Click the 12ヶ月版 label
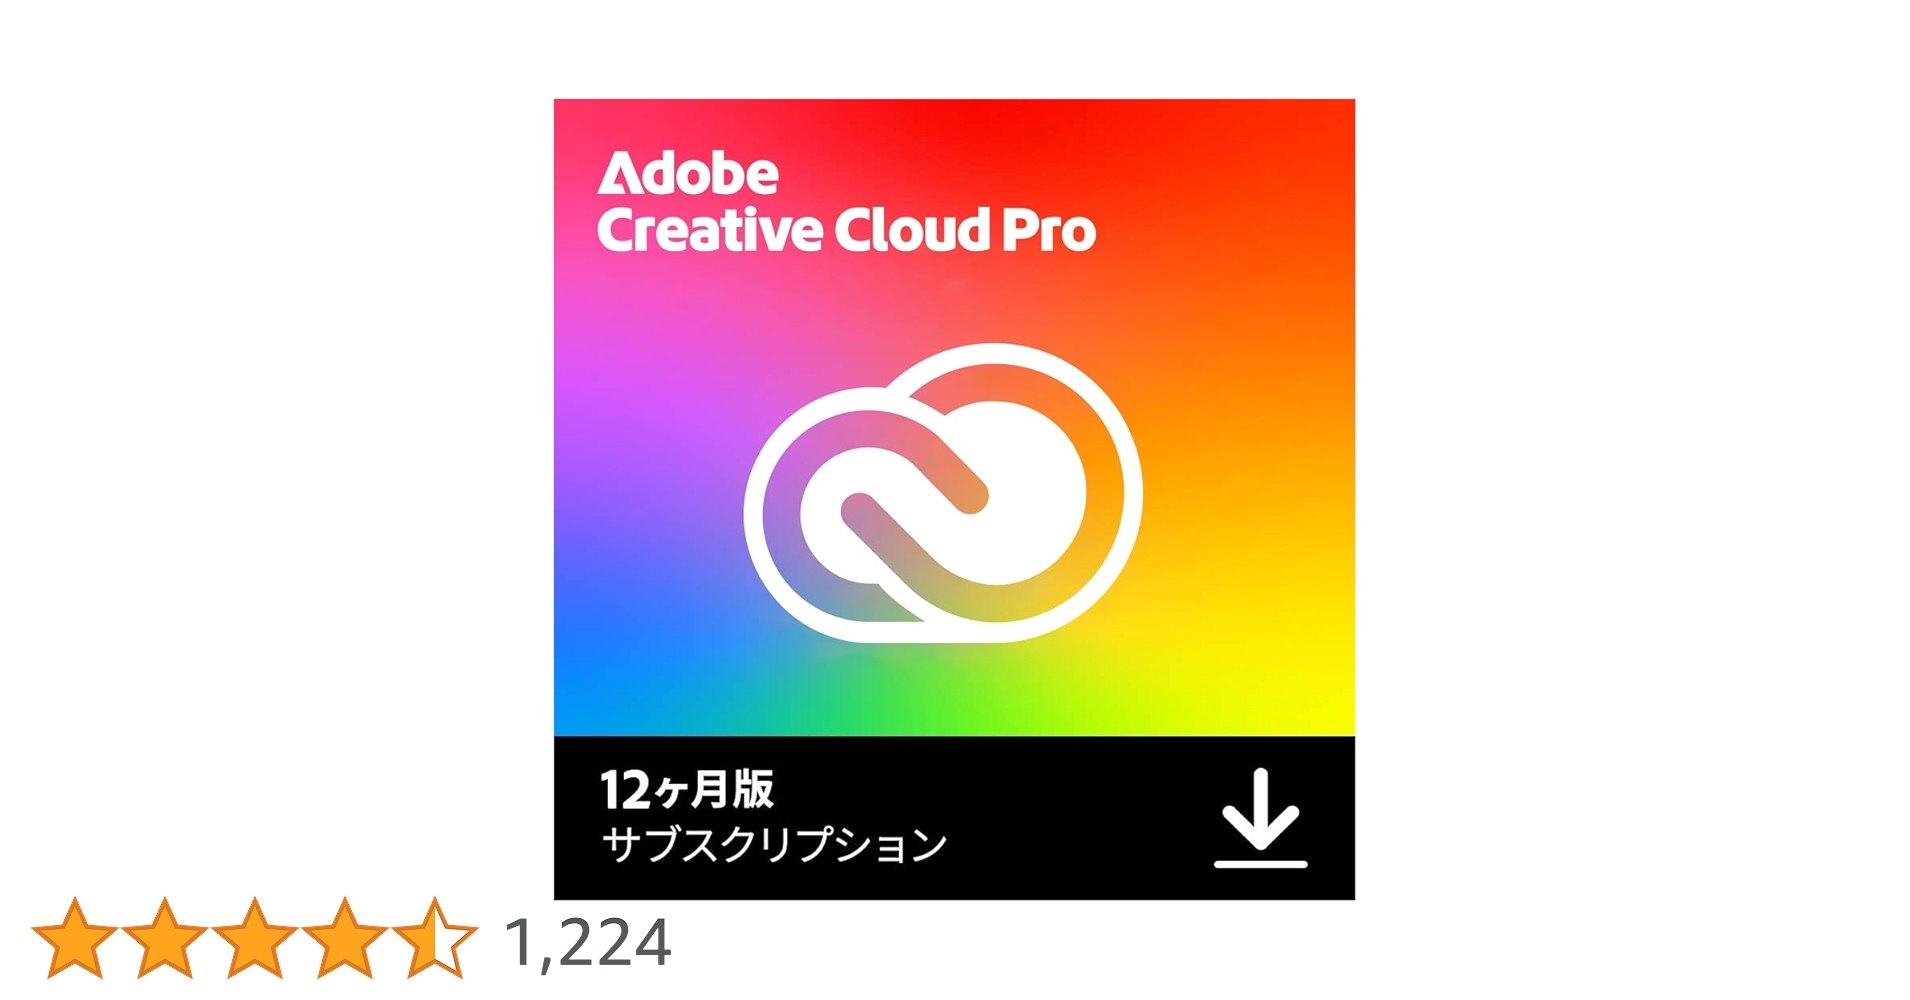 click(687, 790)
